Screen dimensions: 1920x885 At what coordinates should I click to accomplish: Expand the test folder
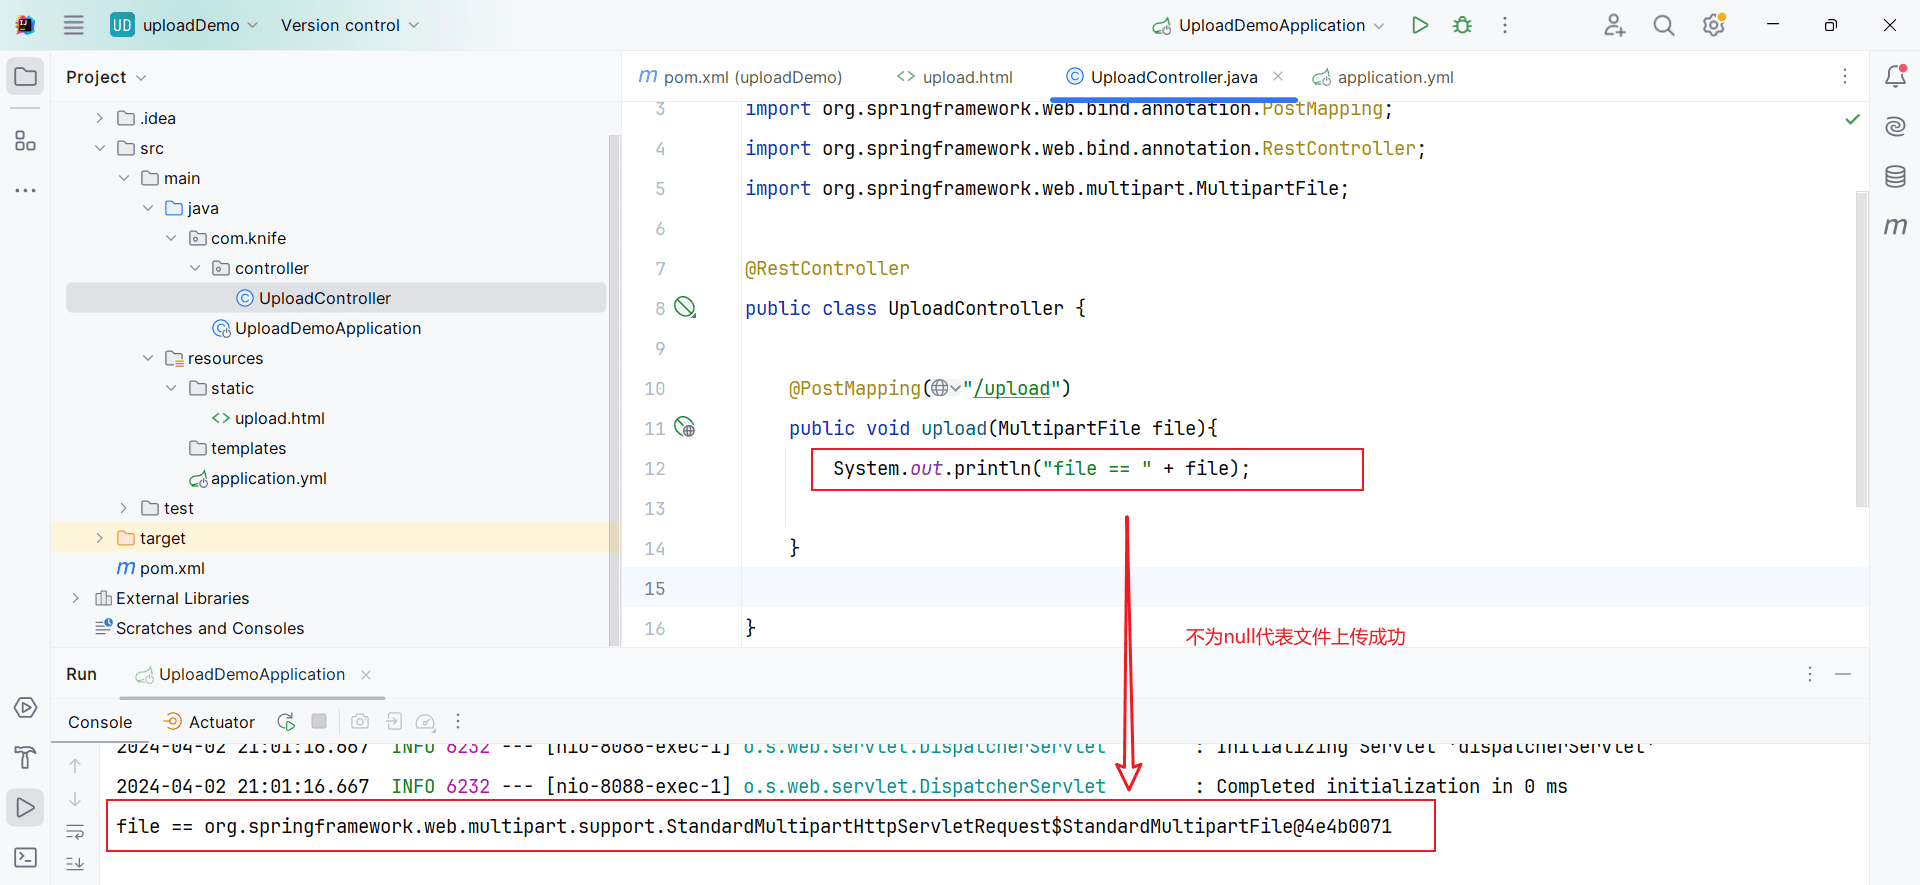123,508
